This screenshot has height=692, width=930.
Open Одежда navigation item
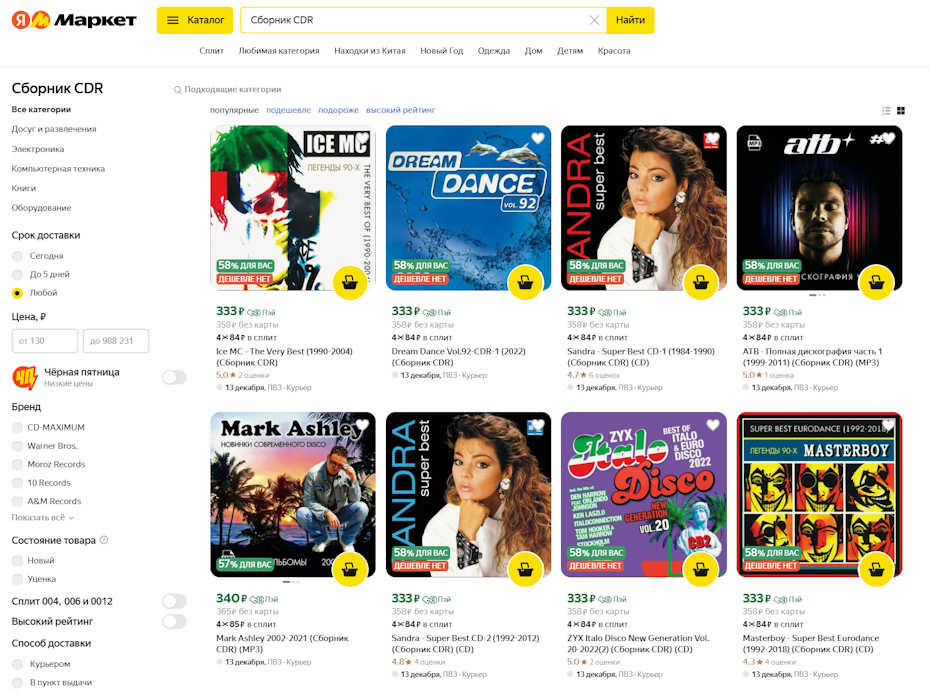point(493,51)
